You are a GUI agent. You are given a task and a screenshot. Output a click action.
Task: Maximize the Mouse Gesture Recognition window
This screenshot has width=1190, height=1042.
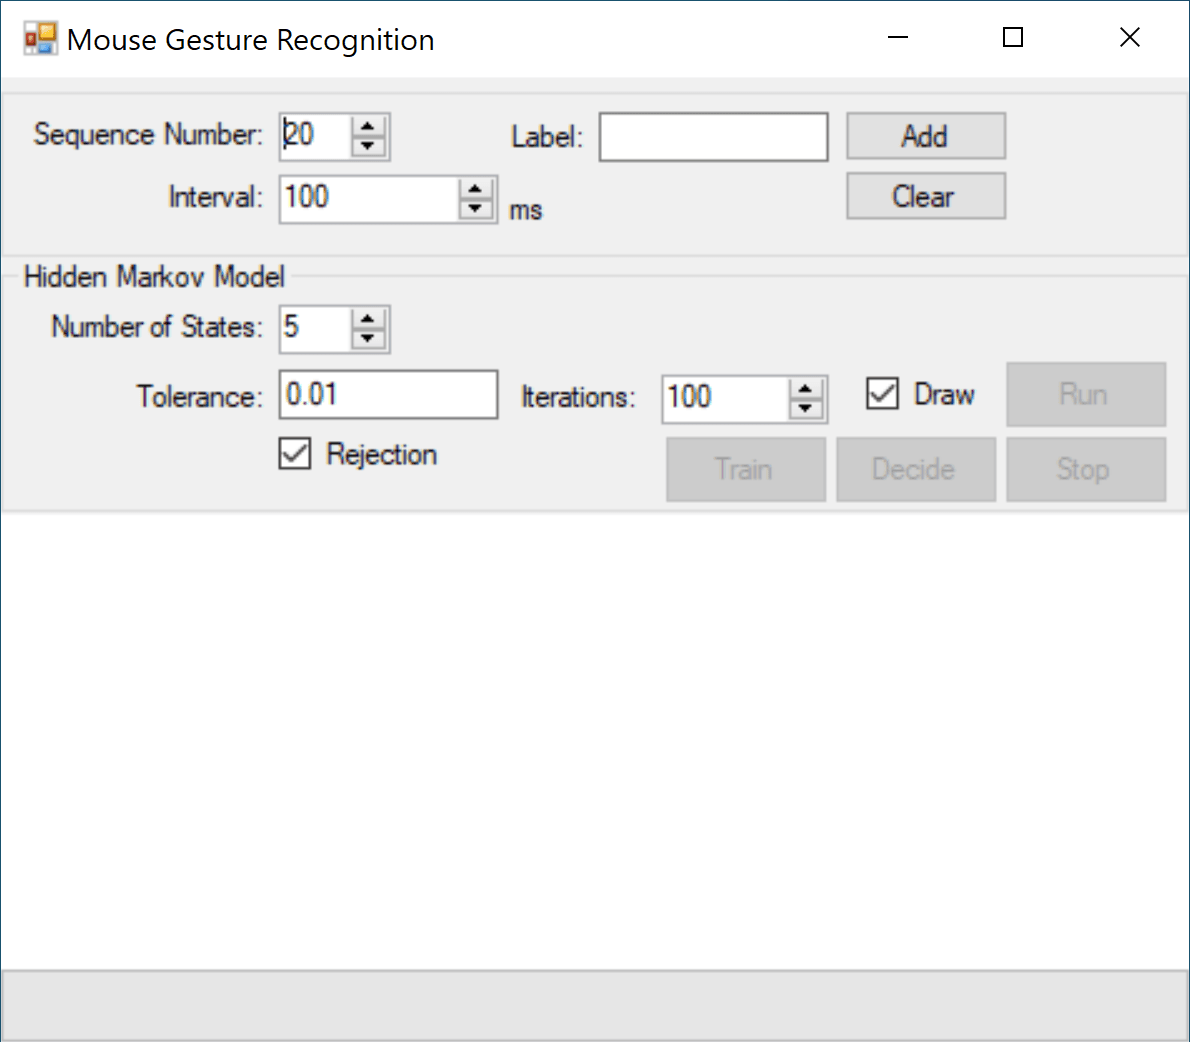tap(1013, 38)
